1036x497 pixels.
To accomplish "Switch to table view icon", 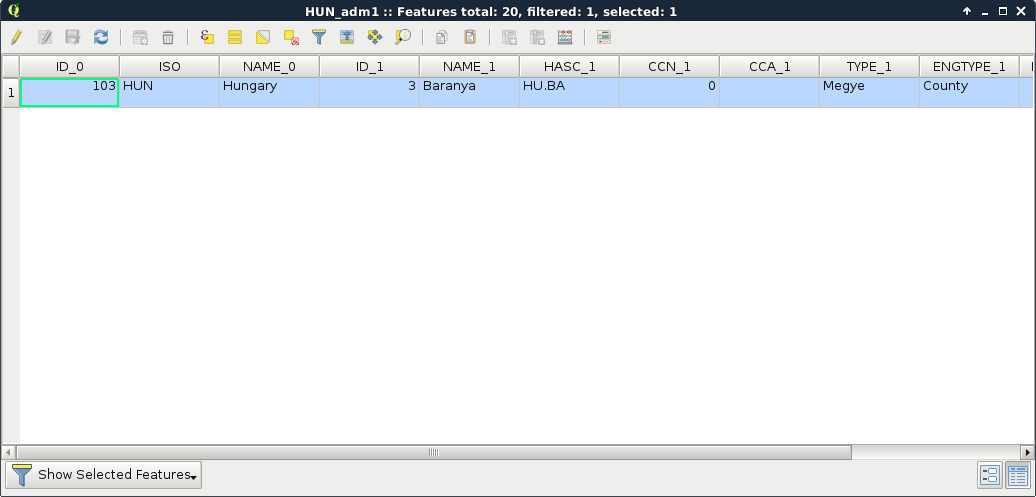I will pyautogui.click(x=1018, y=475).
